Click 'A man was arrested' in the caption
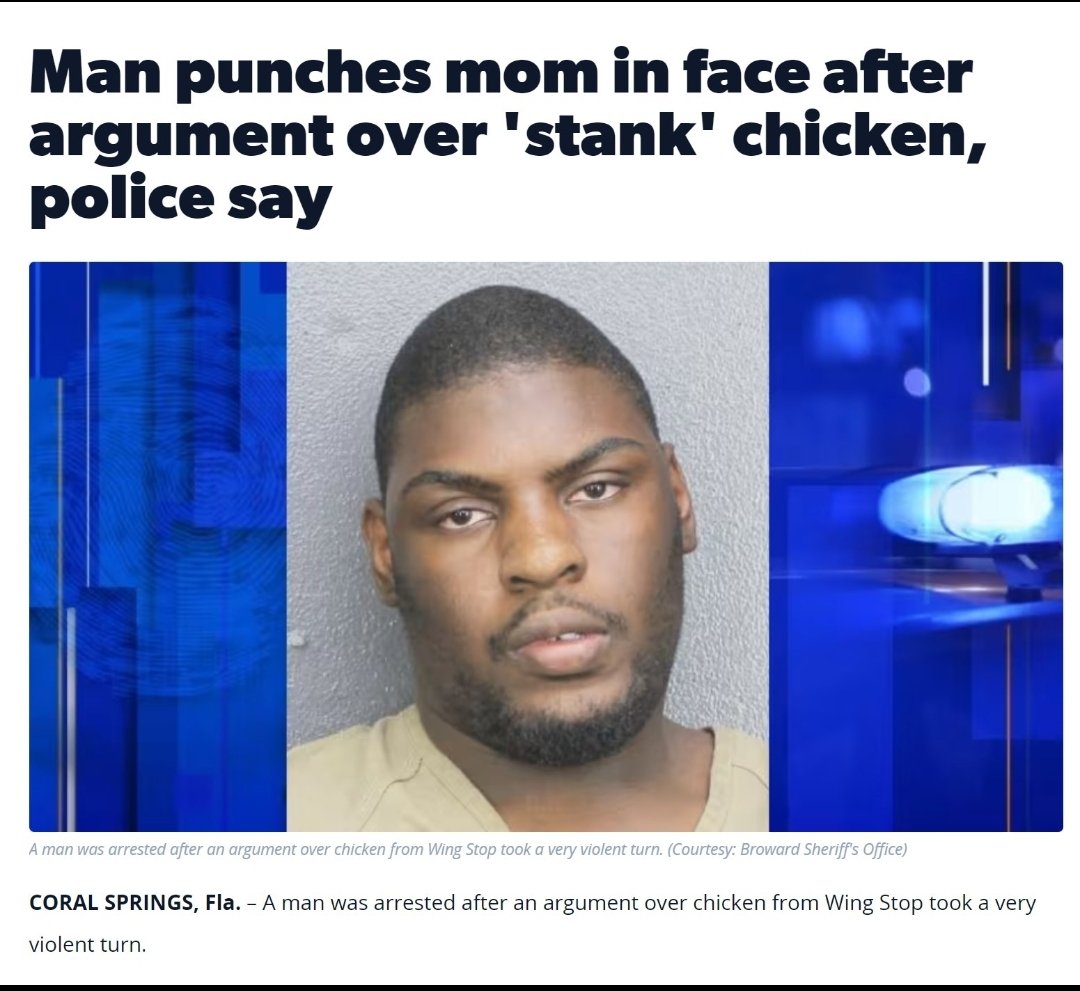This screenshot has width=1080, height=991. [87, 849]
